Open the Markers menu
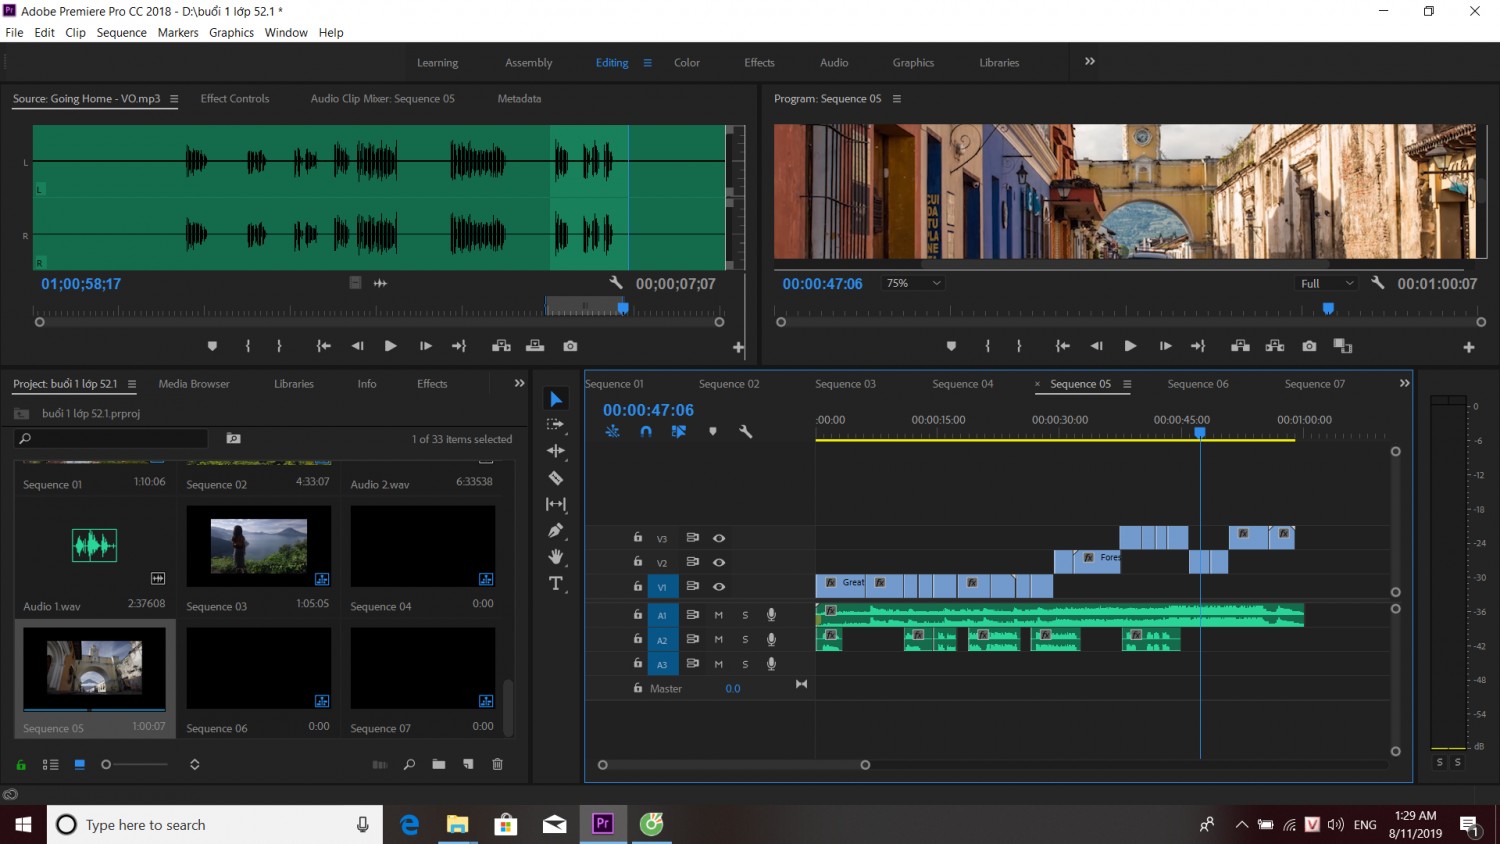The image size is (1500, 844). (178, 32)
